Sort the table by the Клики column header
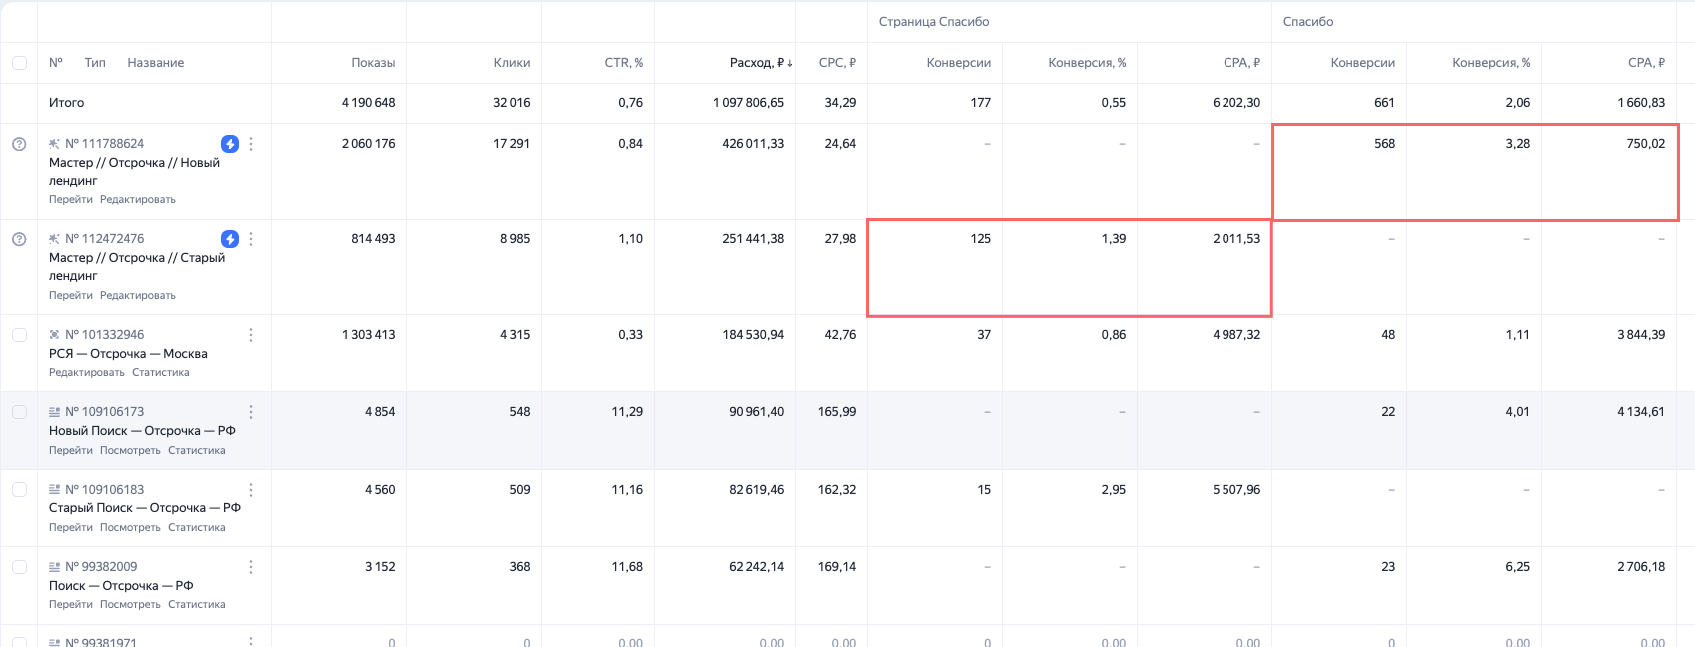This screenshot has width=1695, height=647. click(x=511, y=63)
